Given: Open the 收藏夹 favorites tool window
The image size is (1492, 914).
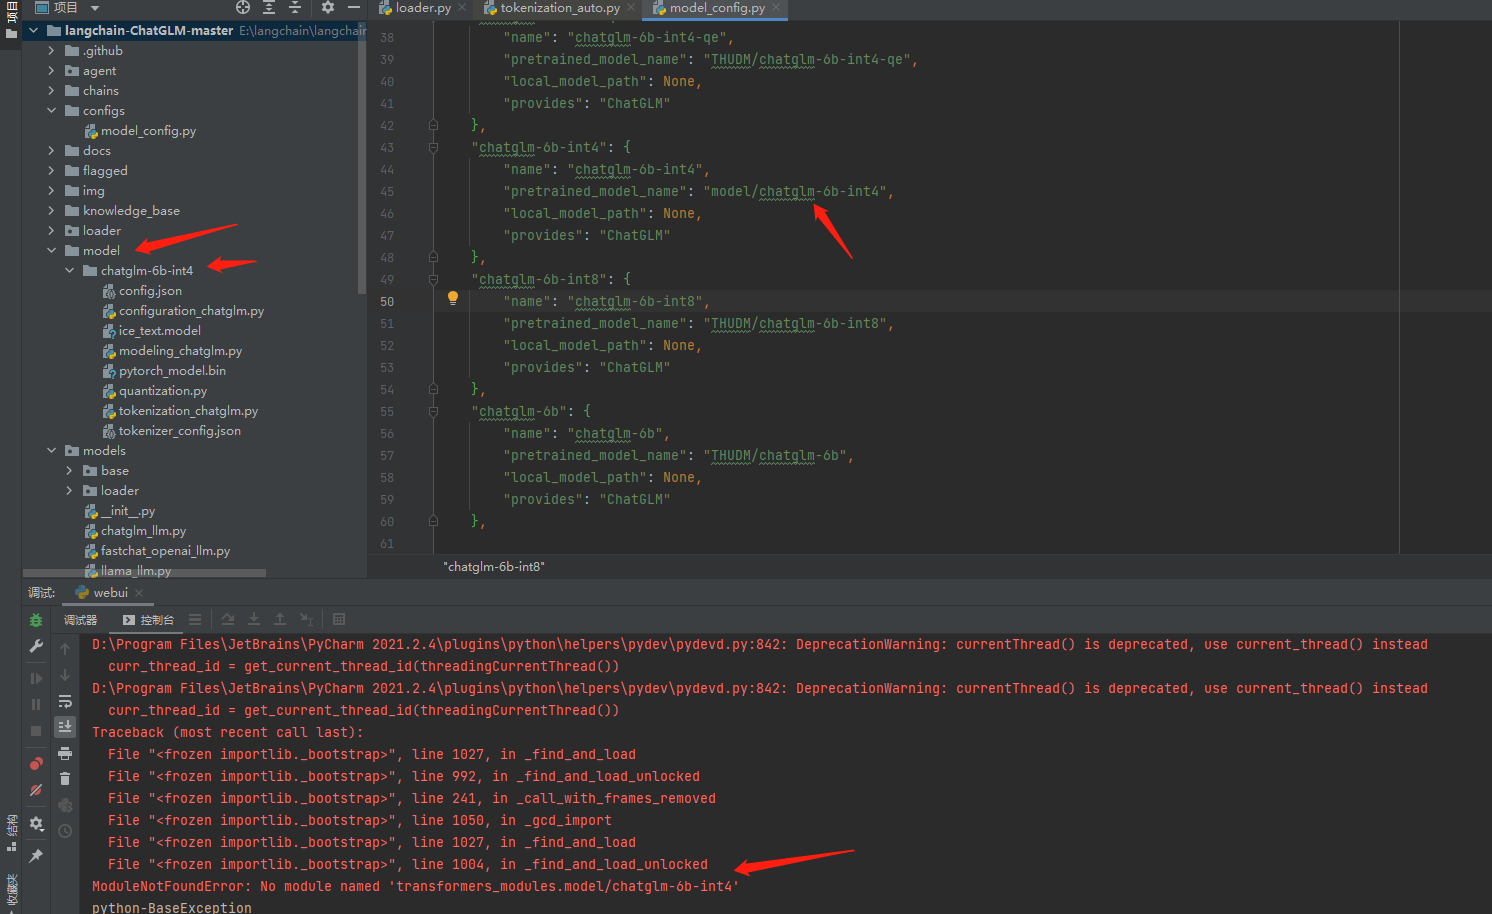Looking at the screenshot, I should 11,892.
